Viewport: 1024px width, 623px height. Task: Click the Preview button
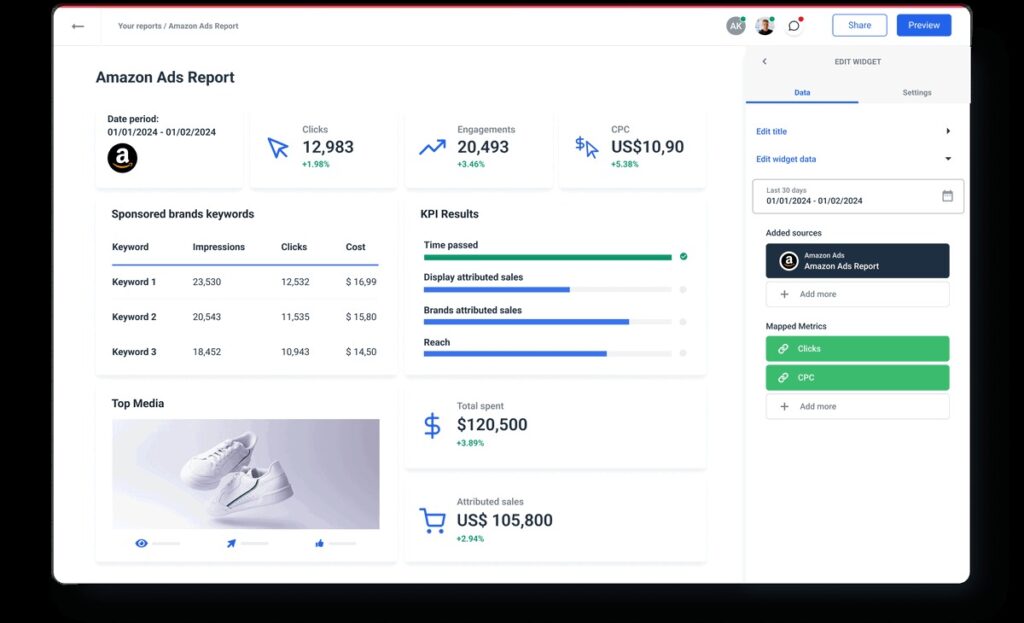(923, 25)
